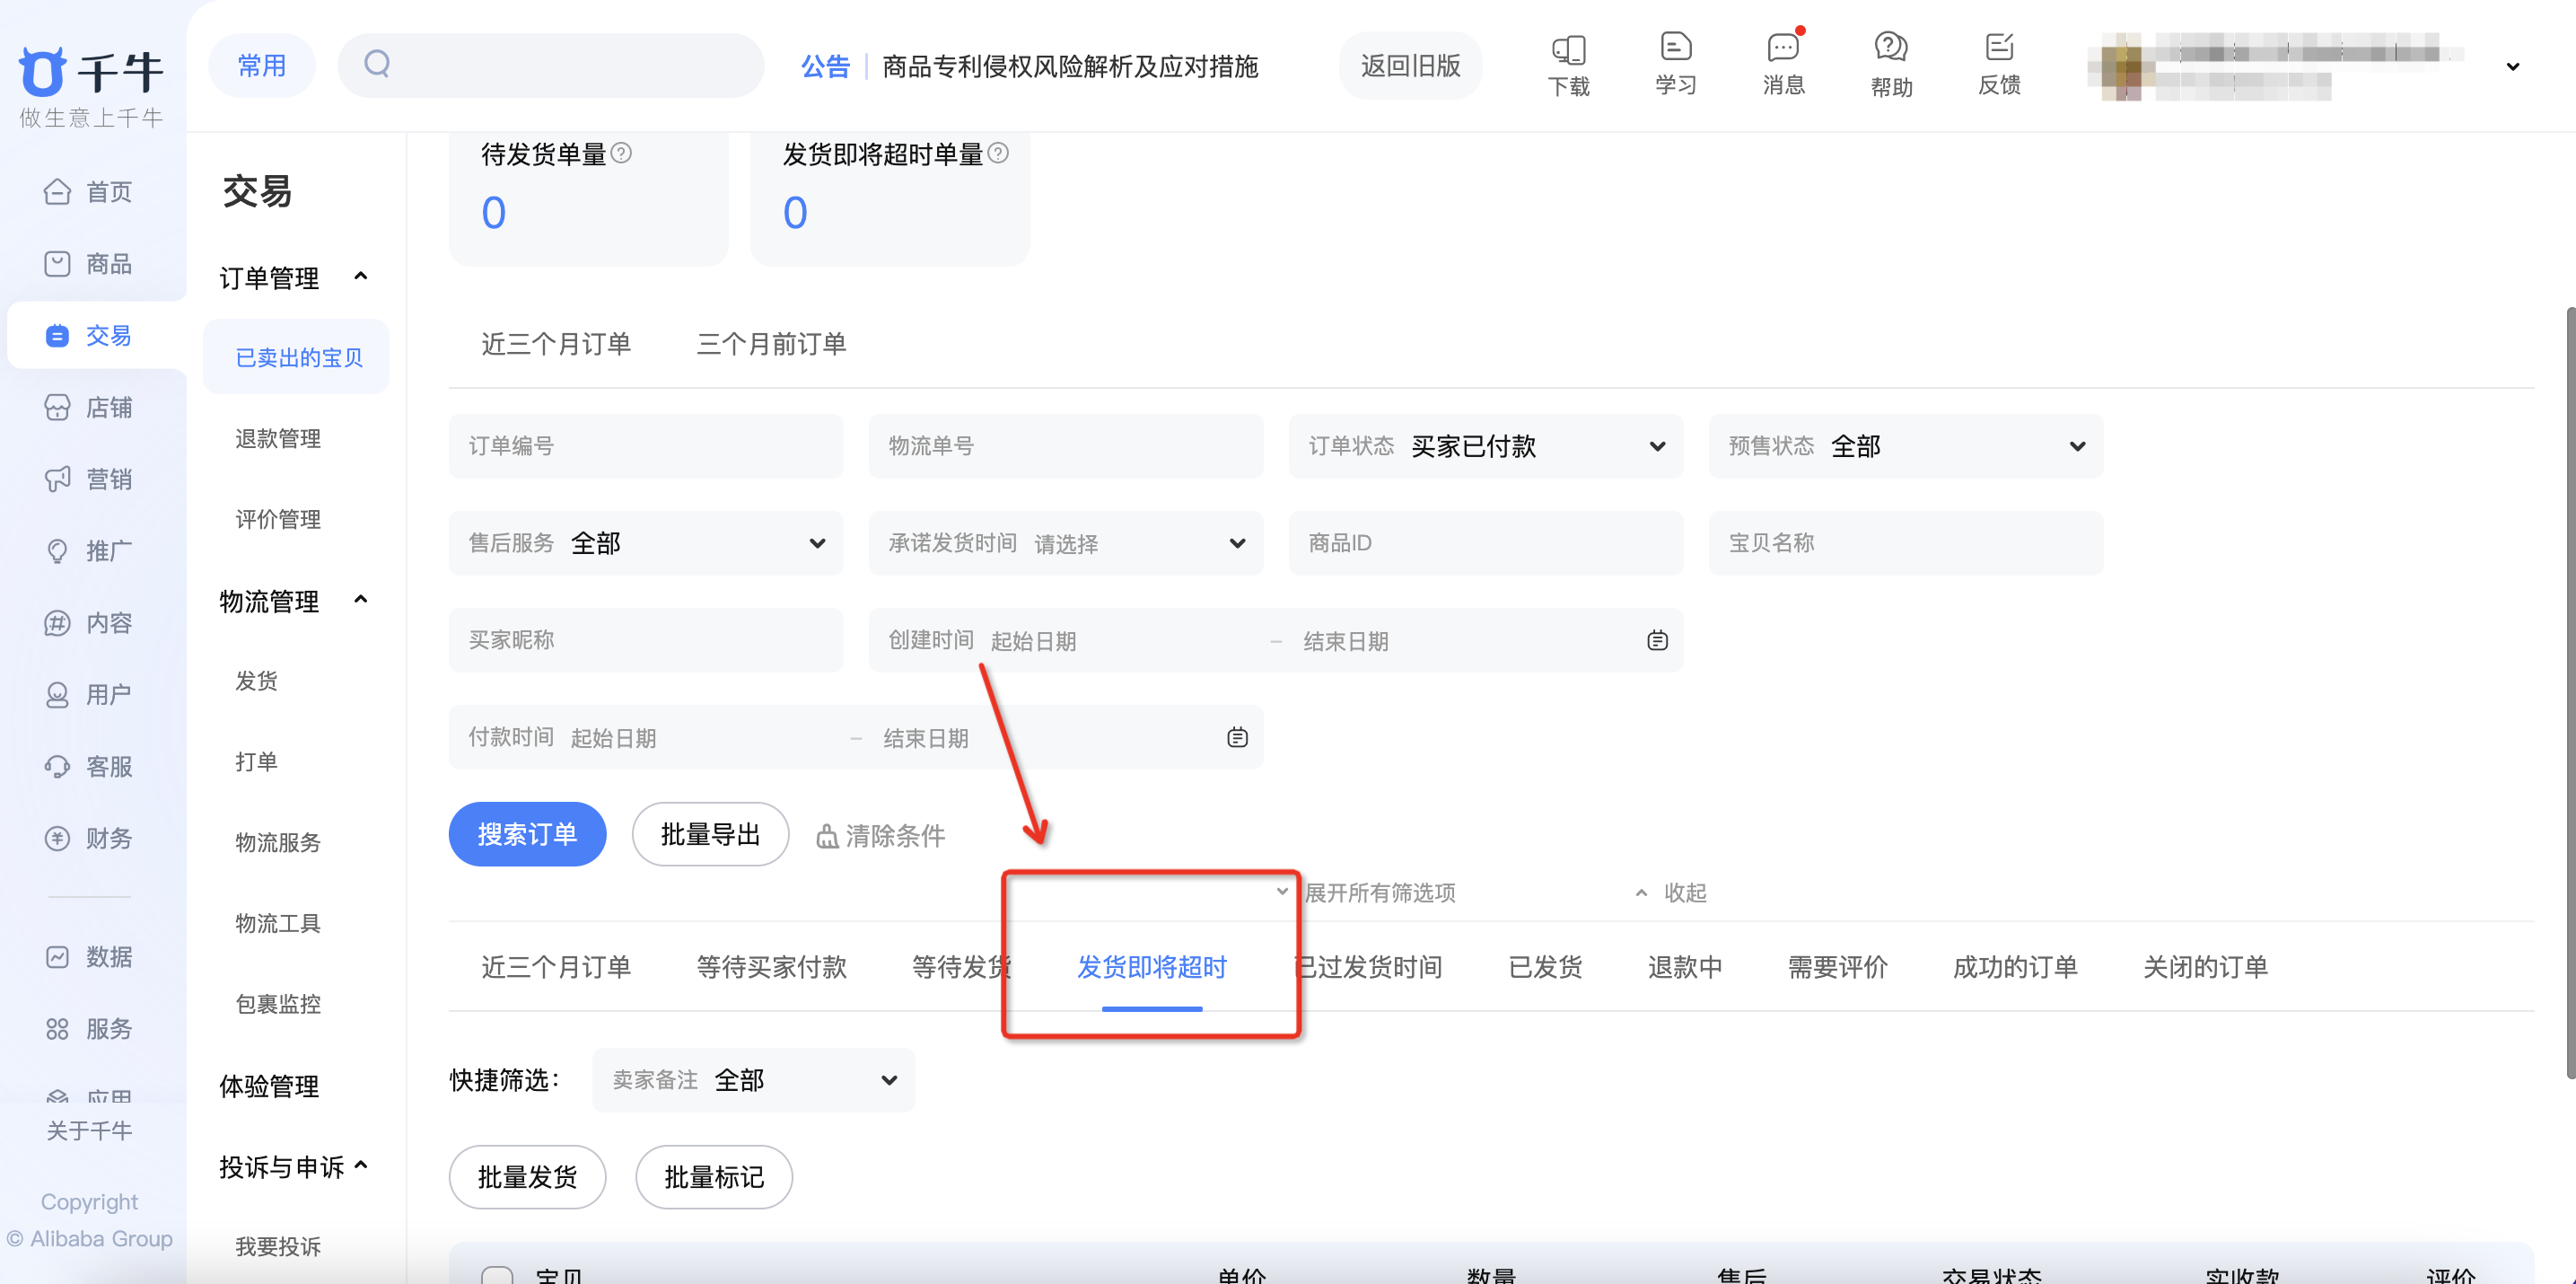Switch to the 发货即将超时 tab

pos(1152,967)
